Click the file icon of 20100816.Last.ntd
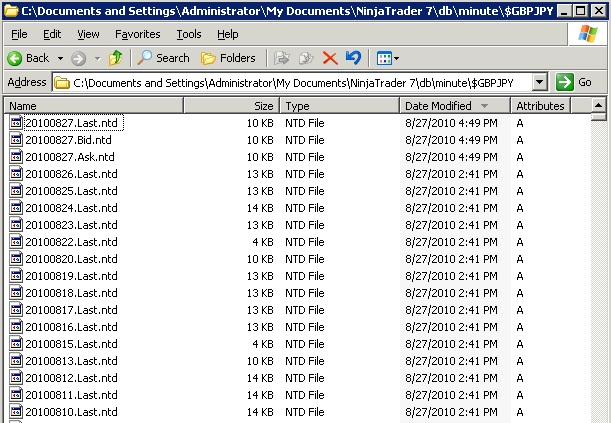This screenshot has height=423, width=611. 16,327
